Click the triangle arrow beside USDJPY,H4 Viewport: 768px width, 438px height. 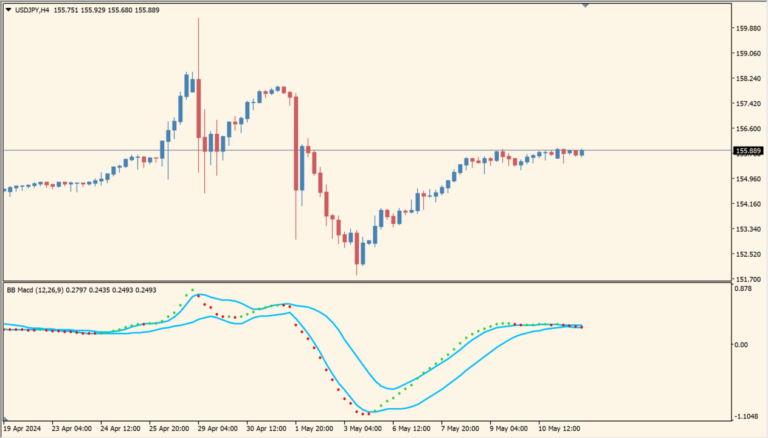[9, 10]
